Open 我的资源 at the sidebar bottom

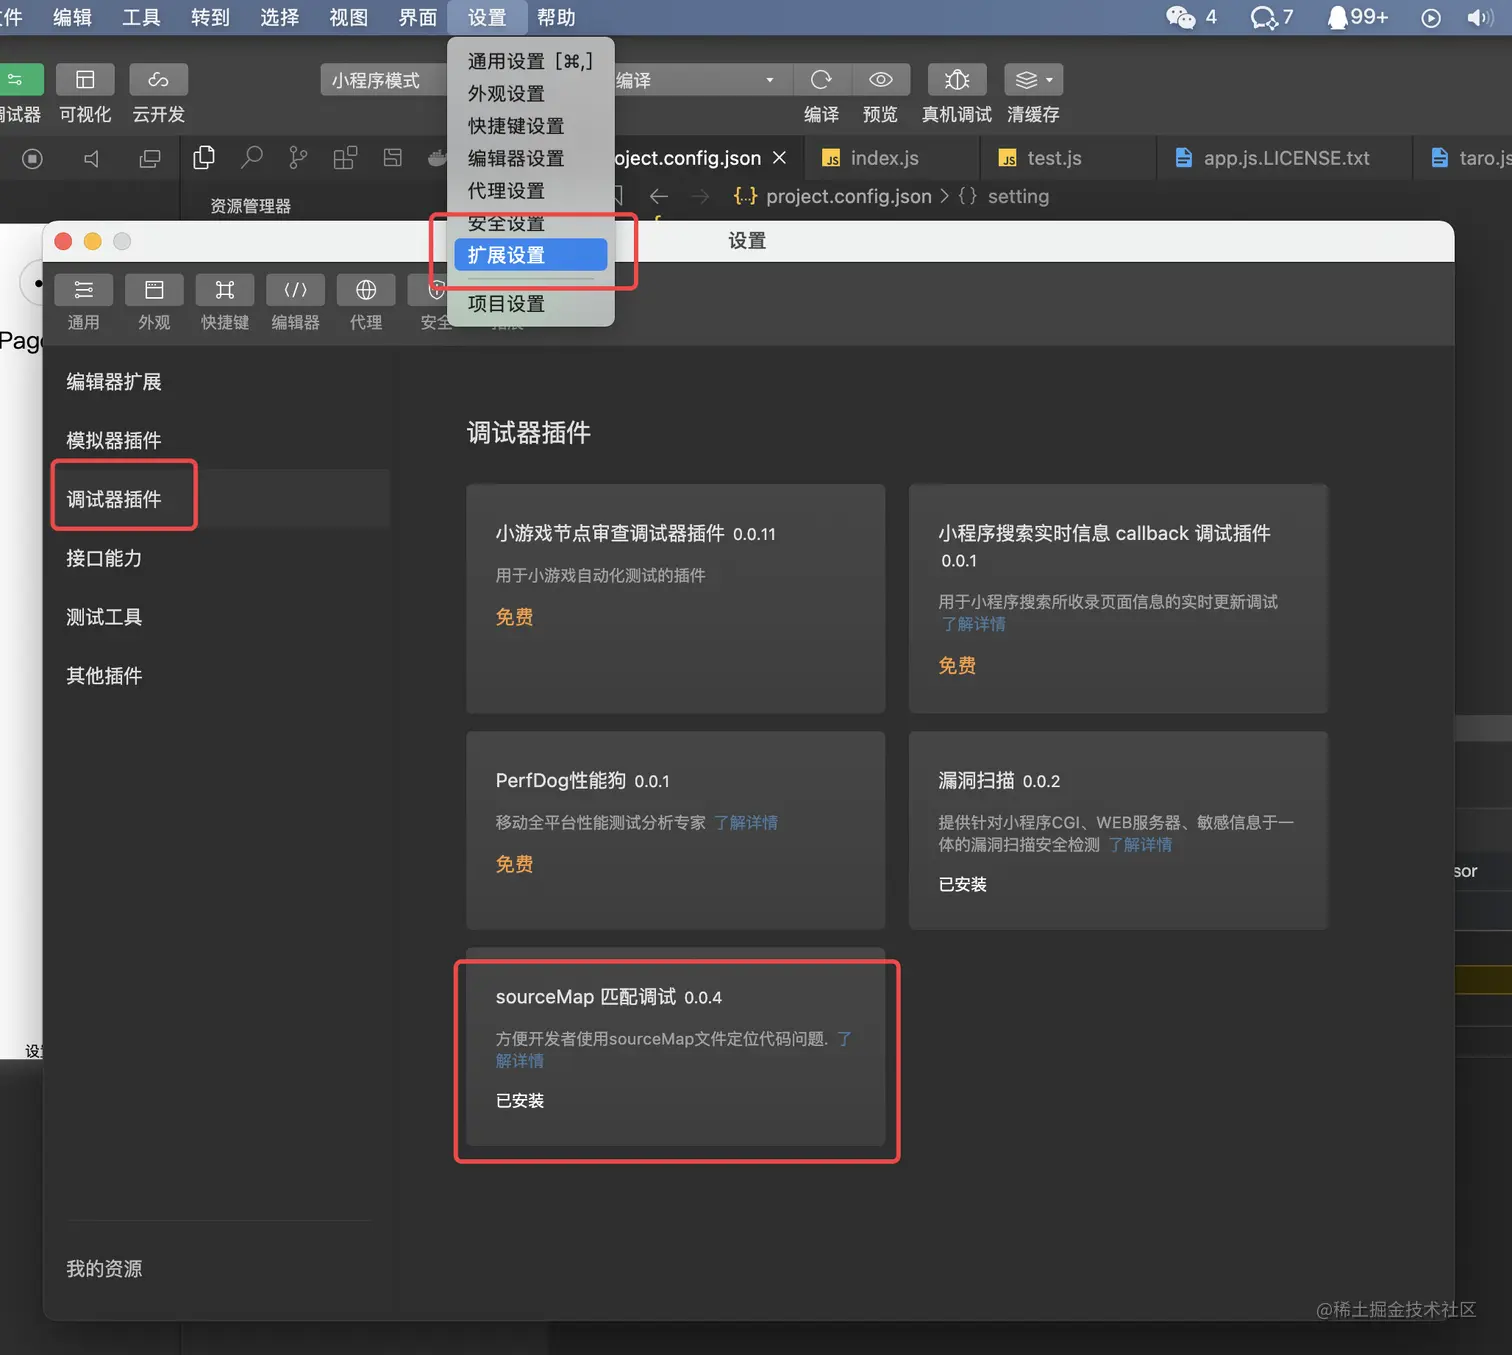pyautogui.click(x=104, y=1269)
